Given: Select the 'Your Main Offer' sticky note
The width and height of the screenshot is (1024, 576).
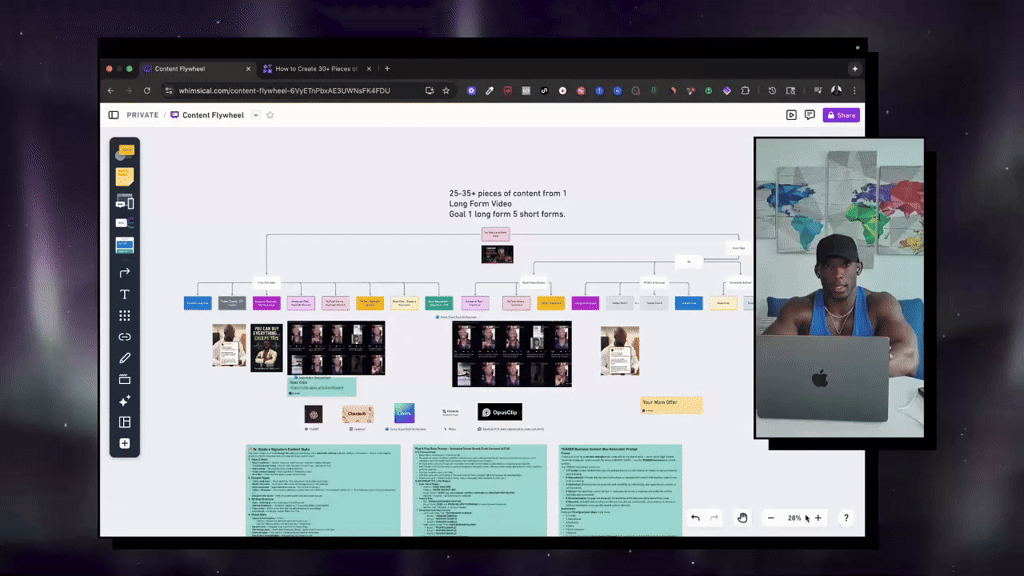Looking at the screenshot, I should click(x=671, y=405).
